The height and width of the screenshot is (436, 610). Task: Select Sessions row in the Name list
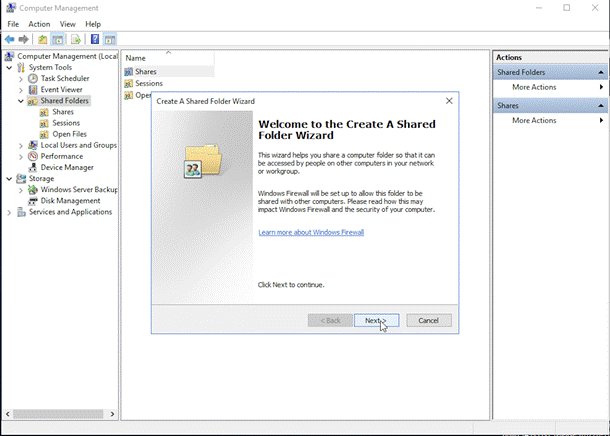[x=149, y=84]
